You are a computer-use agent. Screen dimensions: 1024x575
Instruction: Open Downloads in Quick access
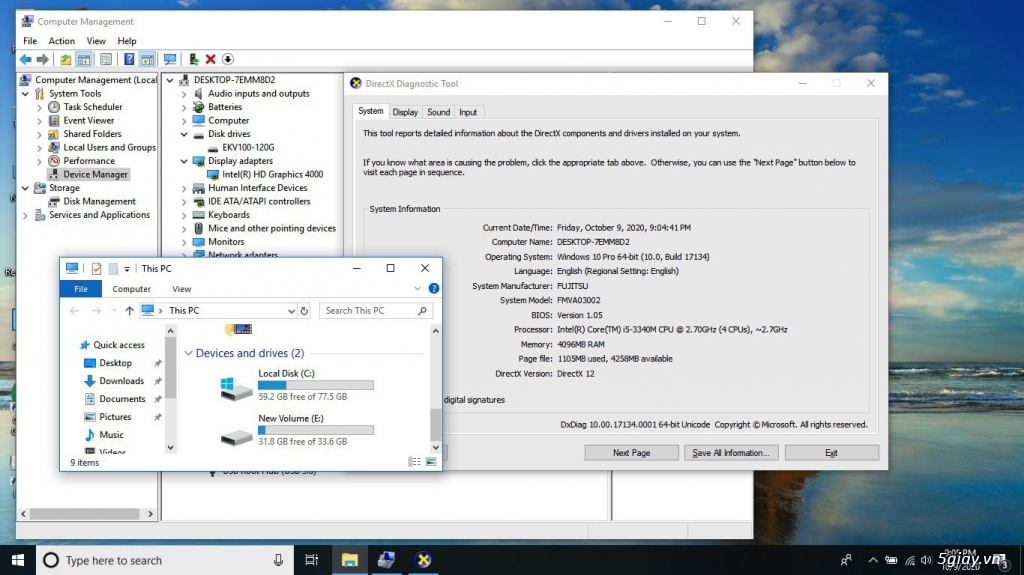click(x=121, y=381)
